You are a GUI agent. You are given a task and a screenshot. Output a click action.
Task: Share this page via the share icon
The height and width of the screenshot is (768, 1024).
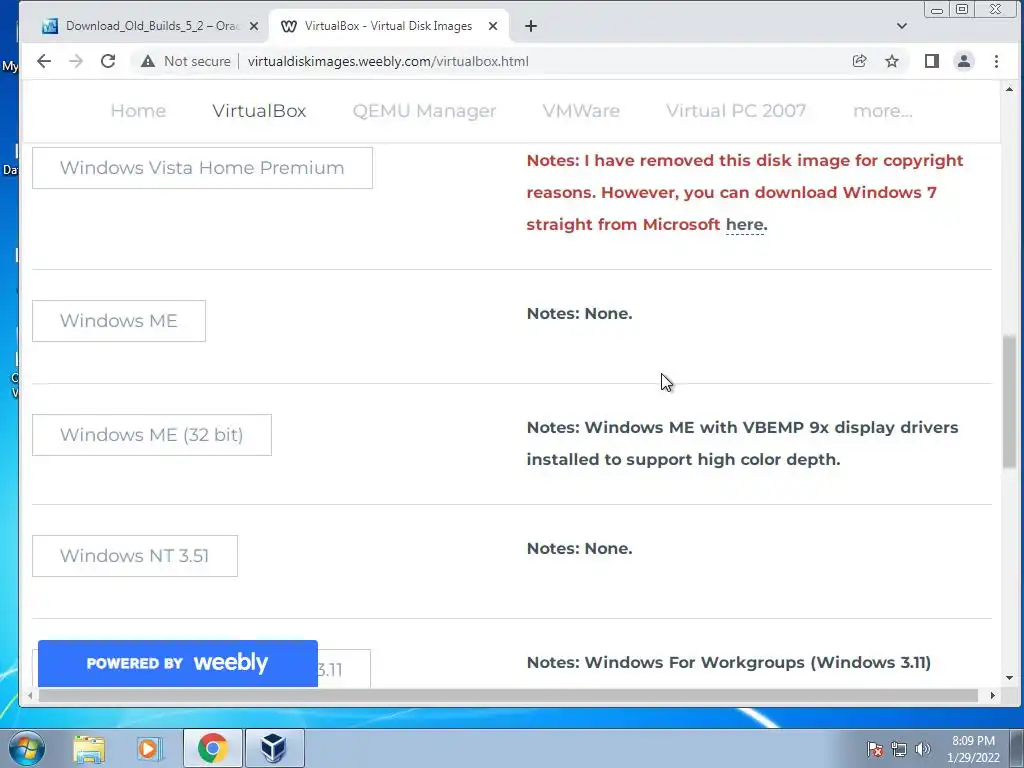[x=859, y=61]
